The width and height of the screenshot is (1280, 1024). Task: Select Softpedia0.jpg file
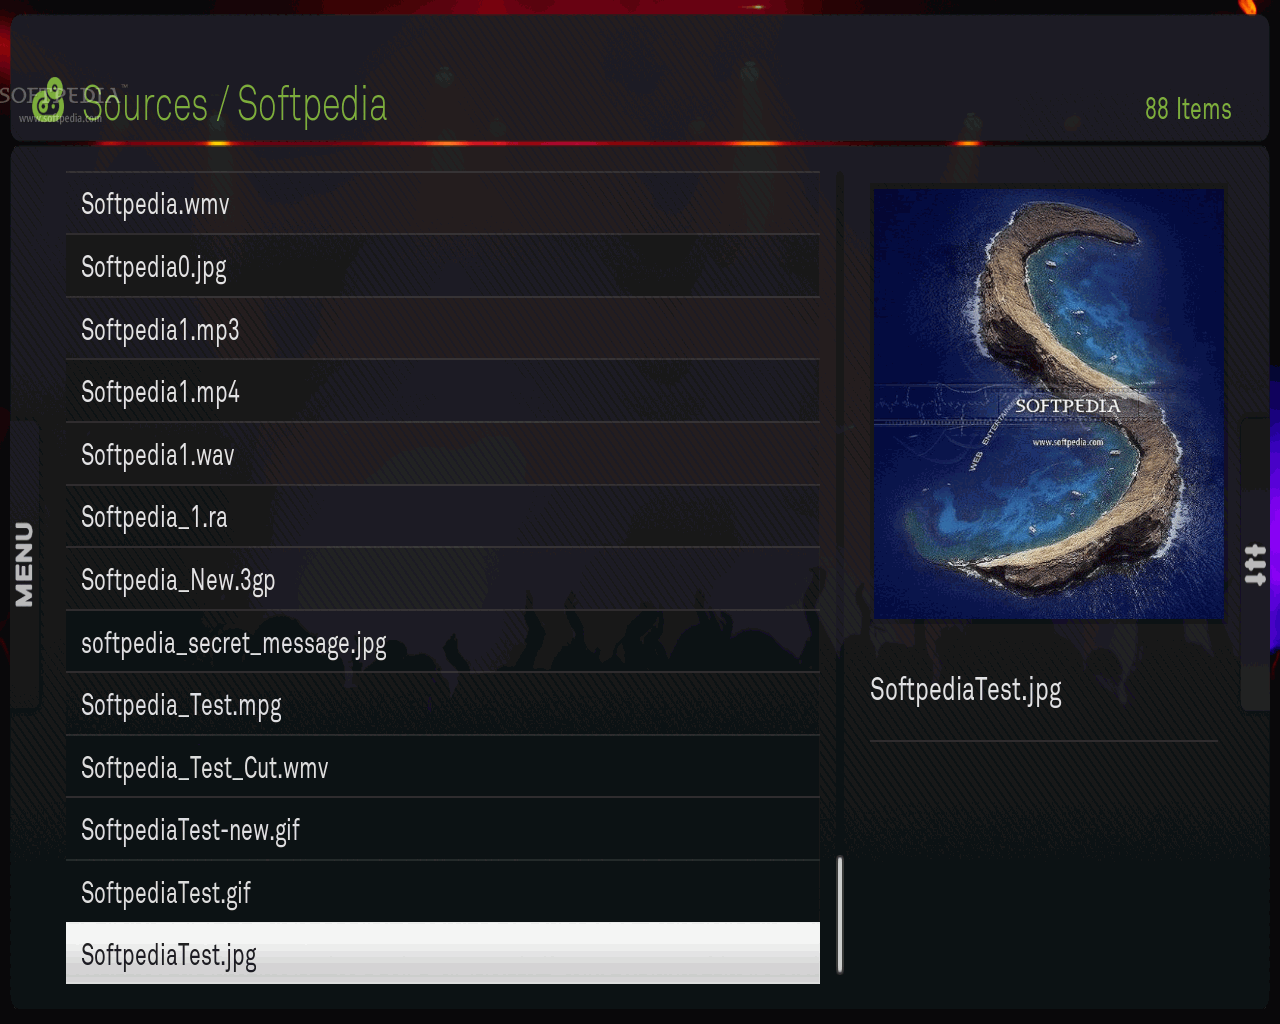(x=443, y=267)
